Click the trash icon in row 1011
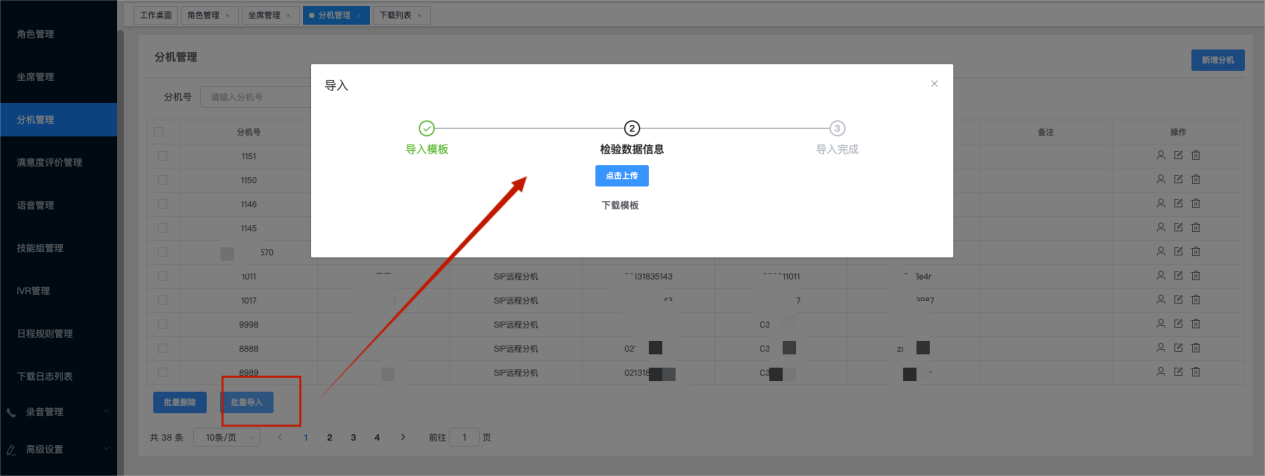This screenshot has width=1265, height=476. tap(1195, 276)
